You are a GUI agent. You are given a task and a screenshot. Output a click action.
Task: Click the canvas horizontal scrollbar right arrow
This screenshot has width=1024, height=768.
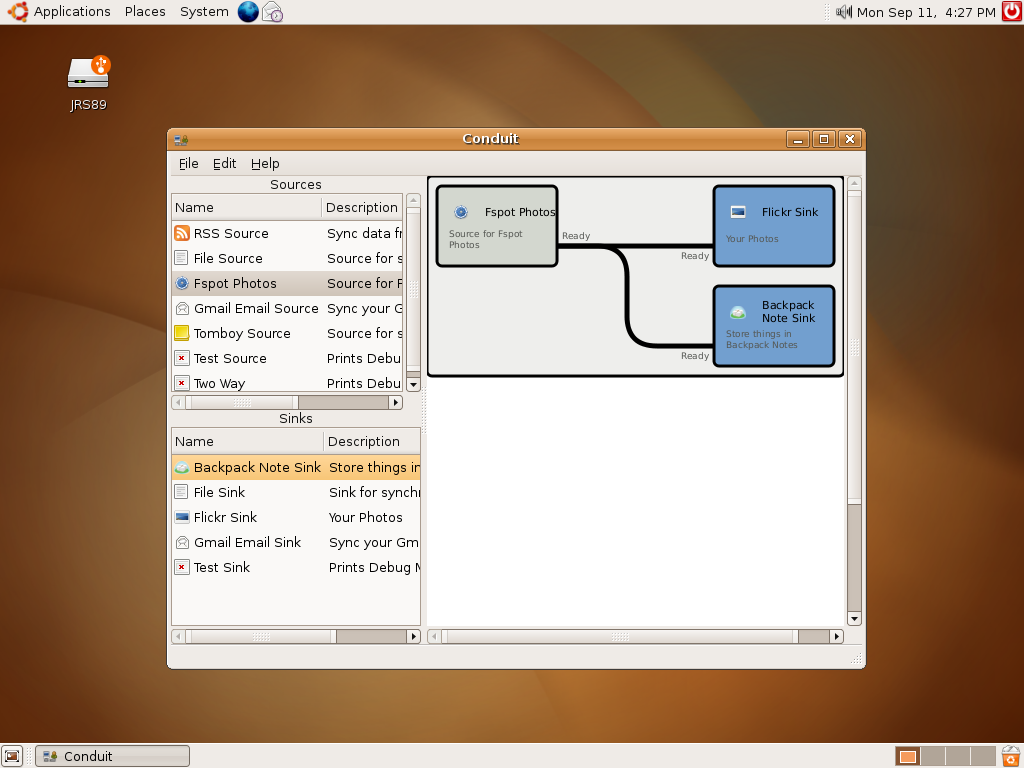pos(837,636)
